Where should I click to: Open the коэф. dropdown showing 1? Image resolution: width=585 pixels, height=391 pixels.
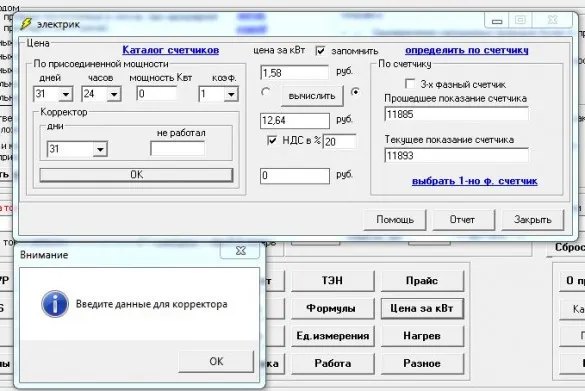click(x=231, y=94)
